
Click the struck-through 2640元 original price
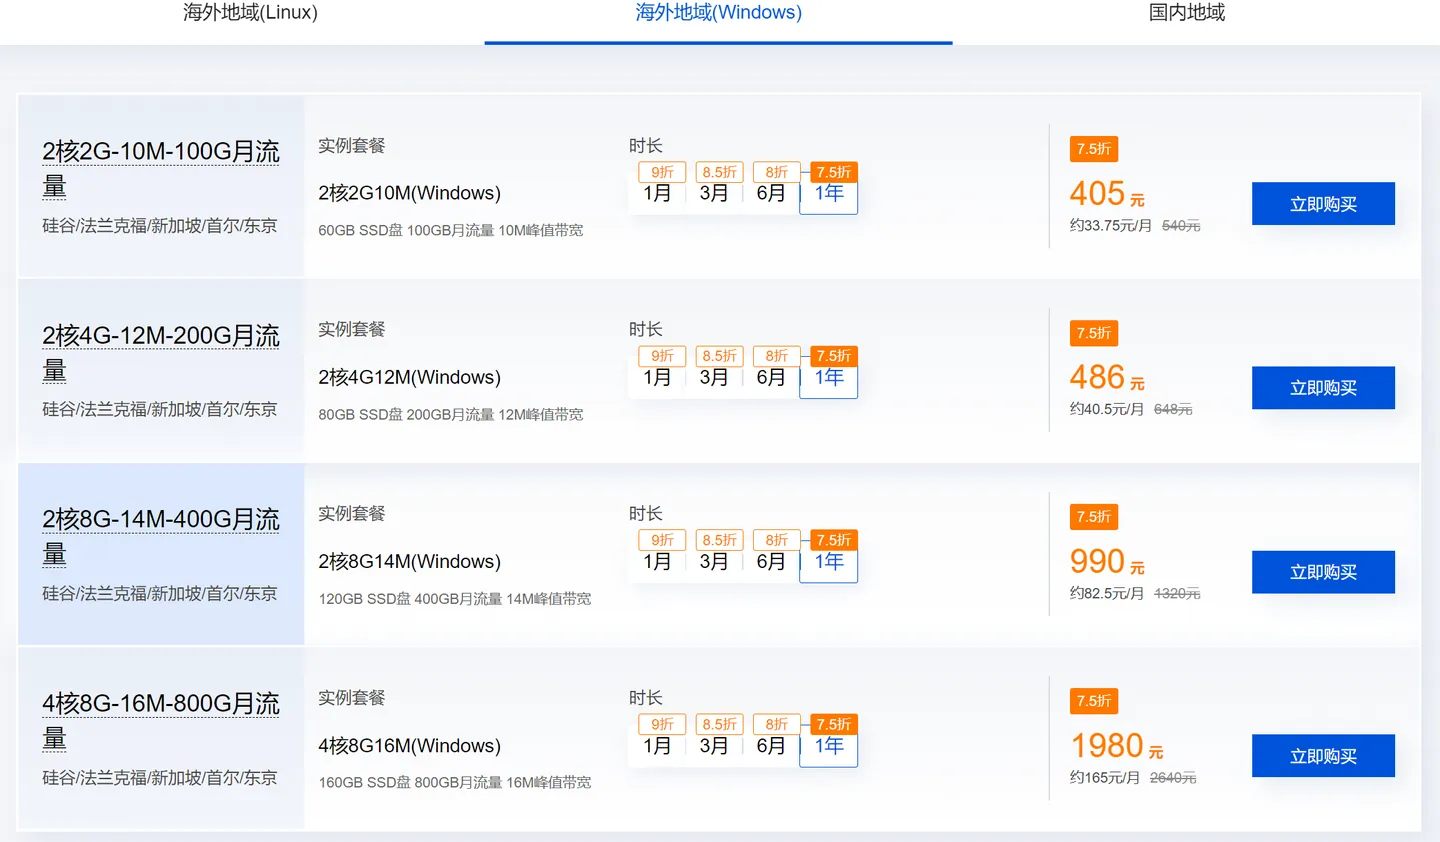(x=1173, y=778)
